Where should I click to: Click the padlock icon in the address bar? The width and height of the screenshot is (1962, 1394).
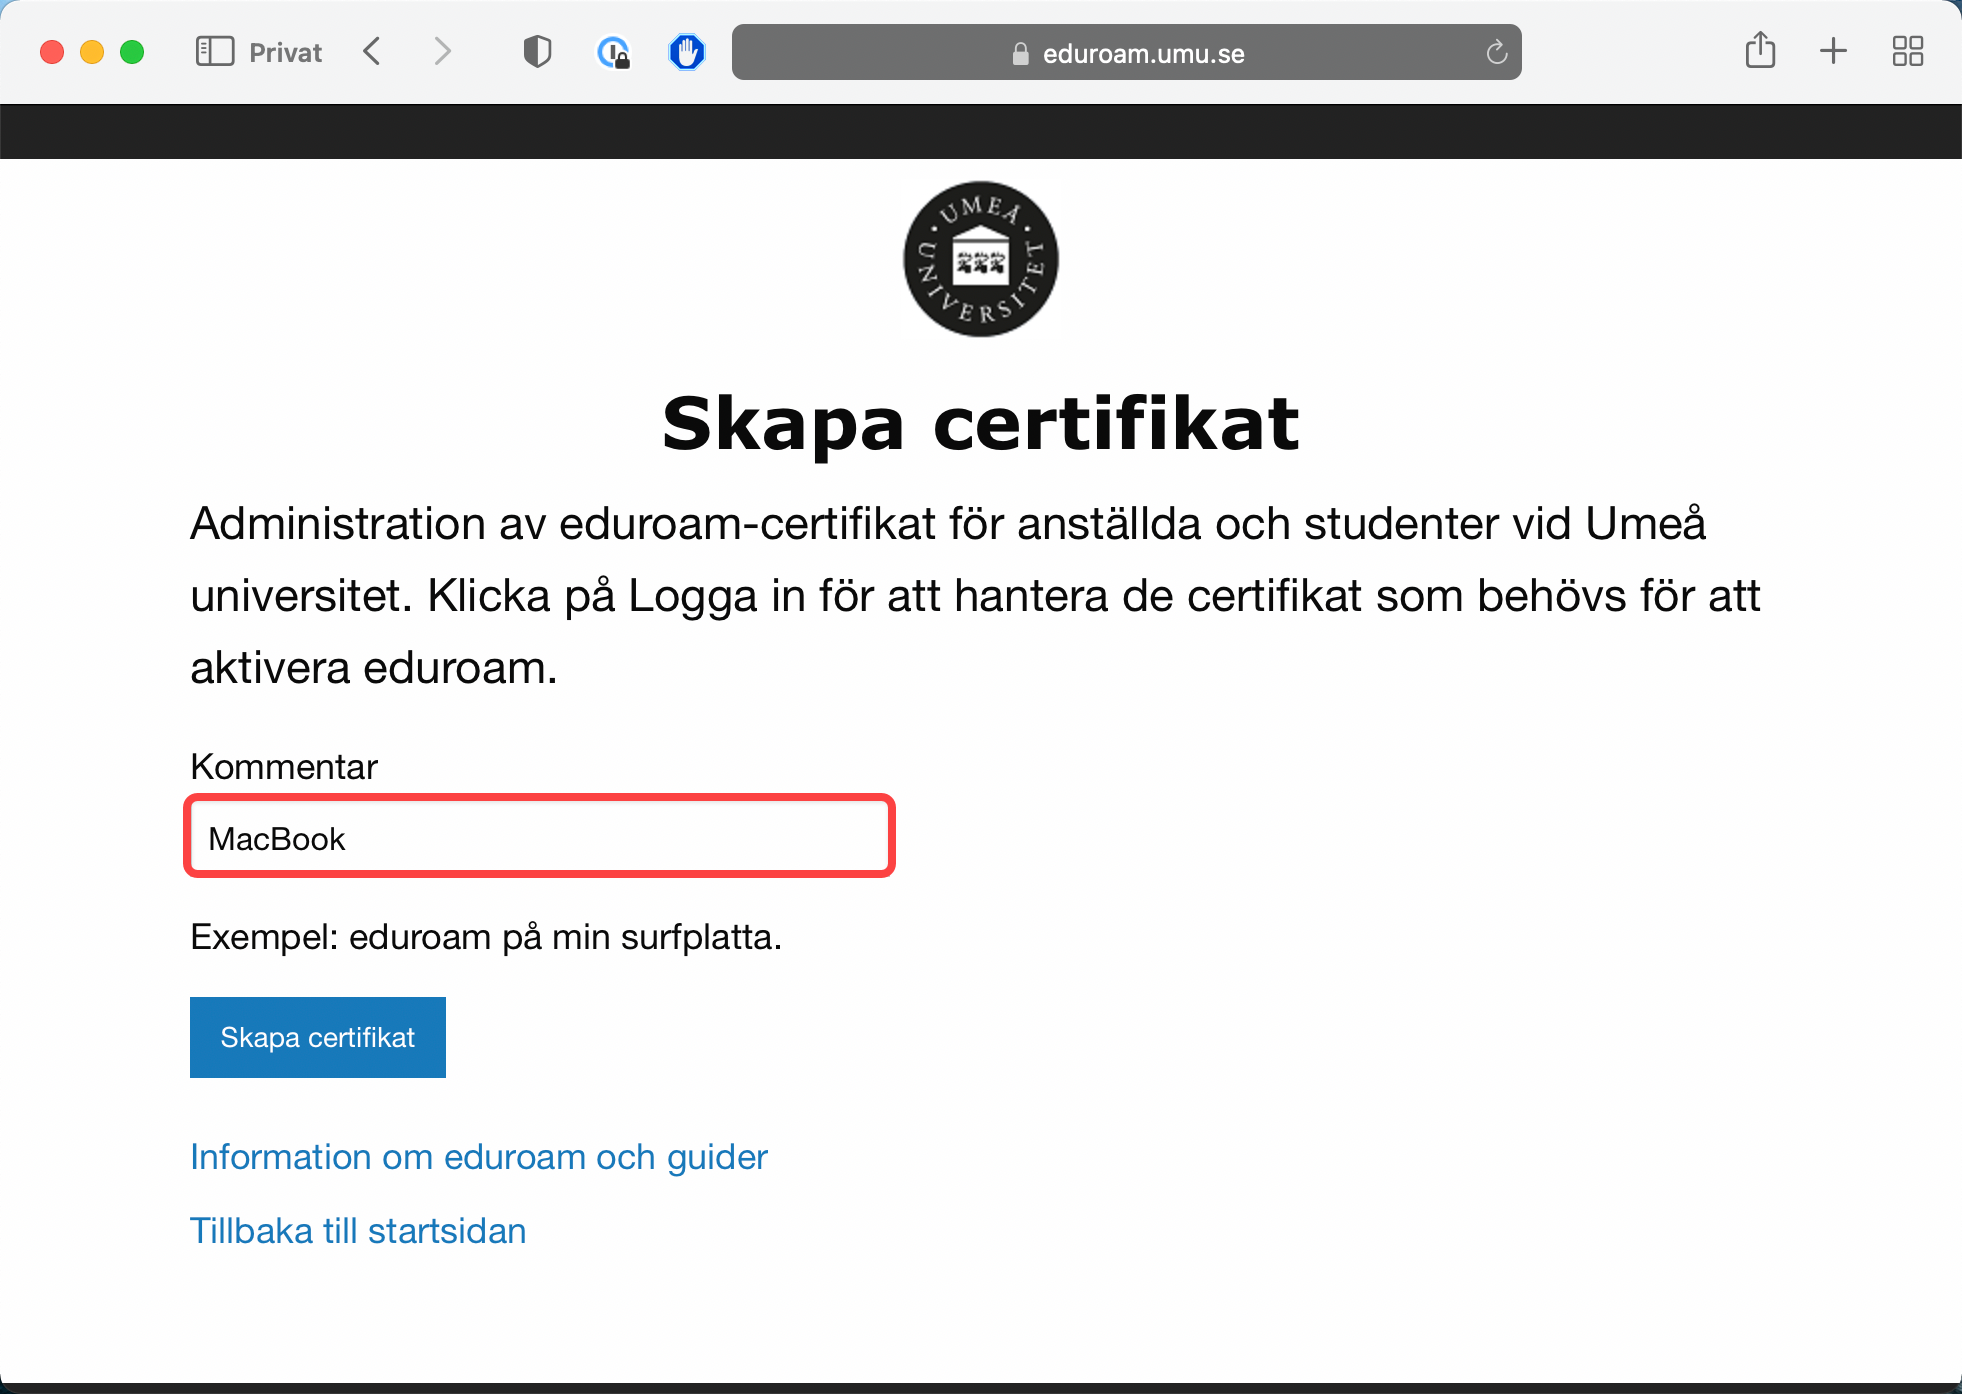pyautogui.click(x=1020, y=53)
